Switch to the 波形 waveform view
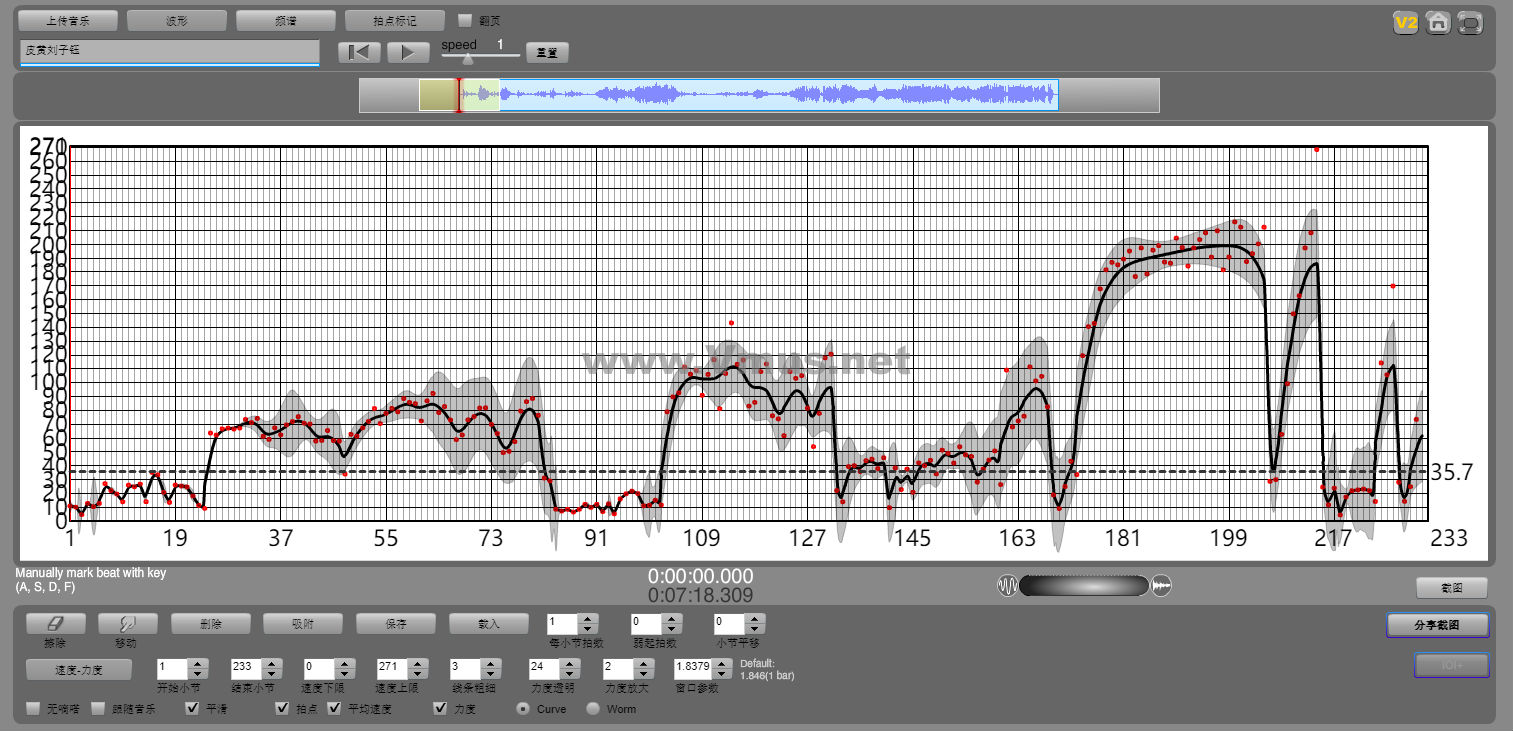 click(x=176, y=20)
